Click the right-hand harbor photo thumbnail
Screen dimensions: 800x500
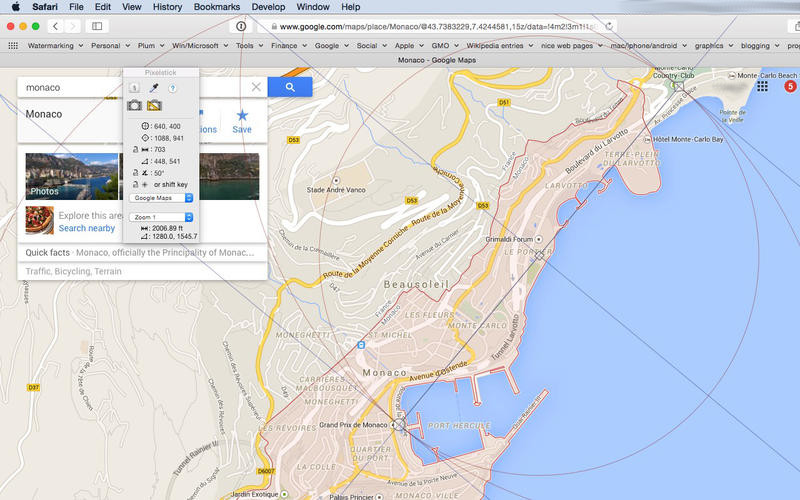(229, 176)
